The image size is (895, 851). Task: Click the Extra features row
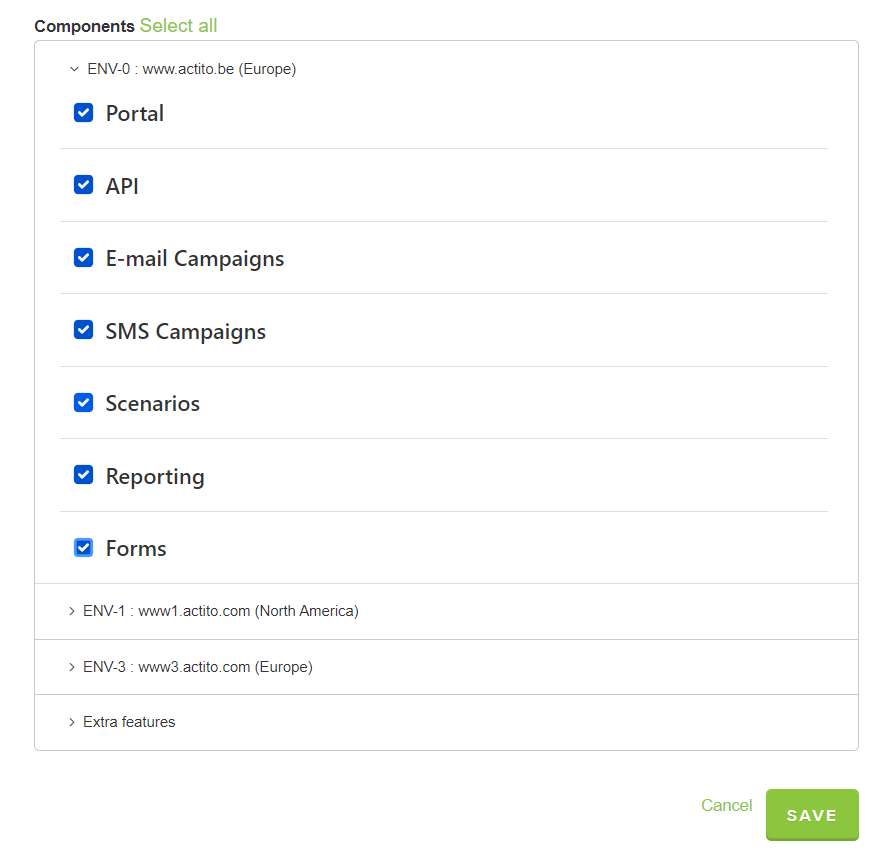pos(129,721)
